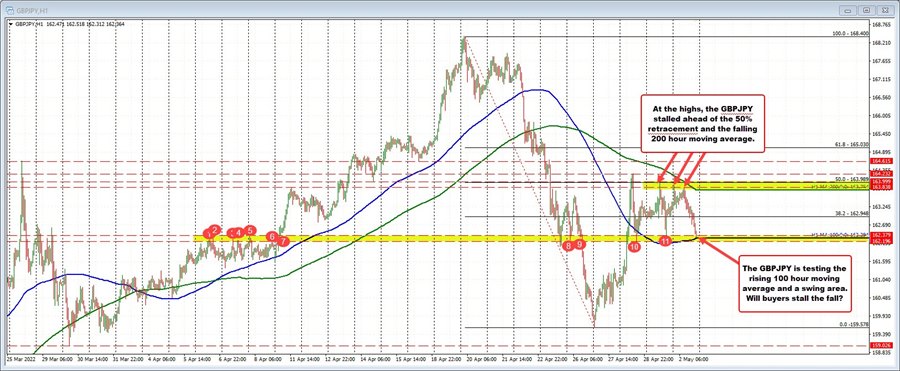This screenshot has height=371, width=900.
Task: Click the 168.765 value on price axis
Action: (883, 24)
